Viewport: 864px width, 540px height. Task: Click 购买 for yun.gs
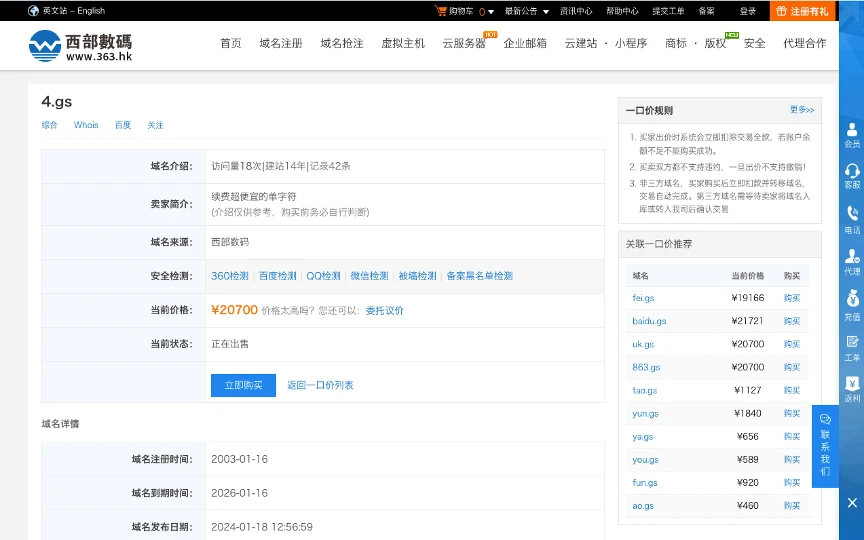792,414
